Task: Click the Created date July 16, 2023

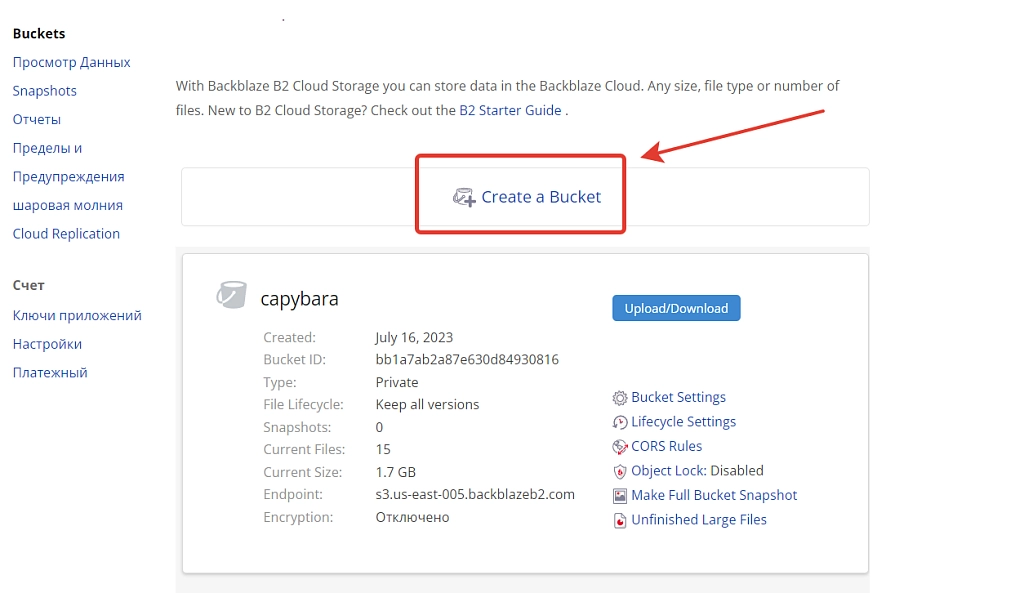Action: [414, 338]
